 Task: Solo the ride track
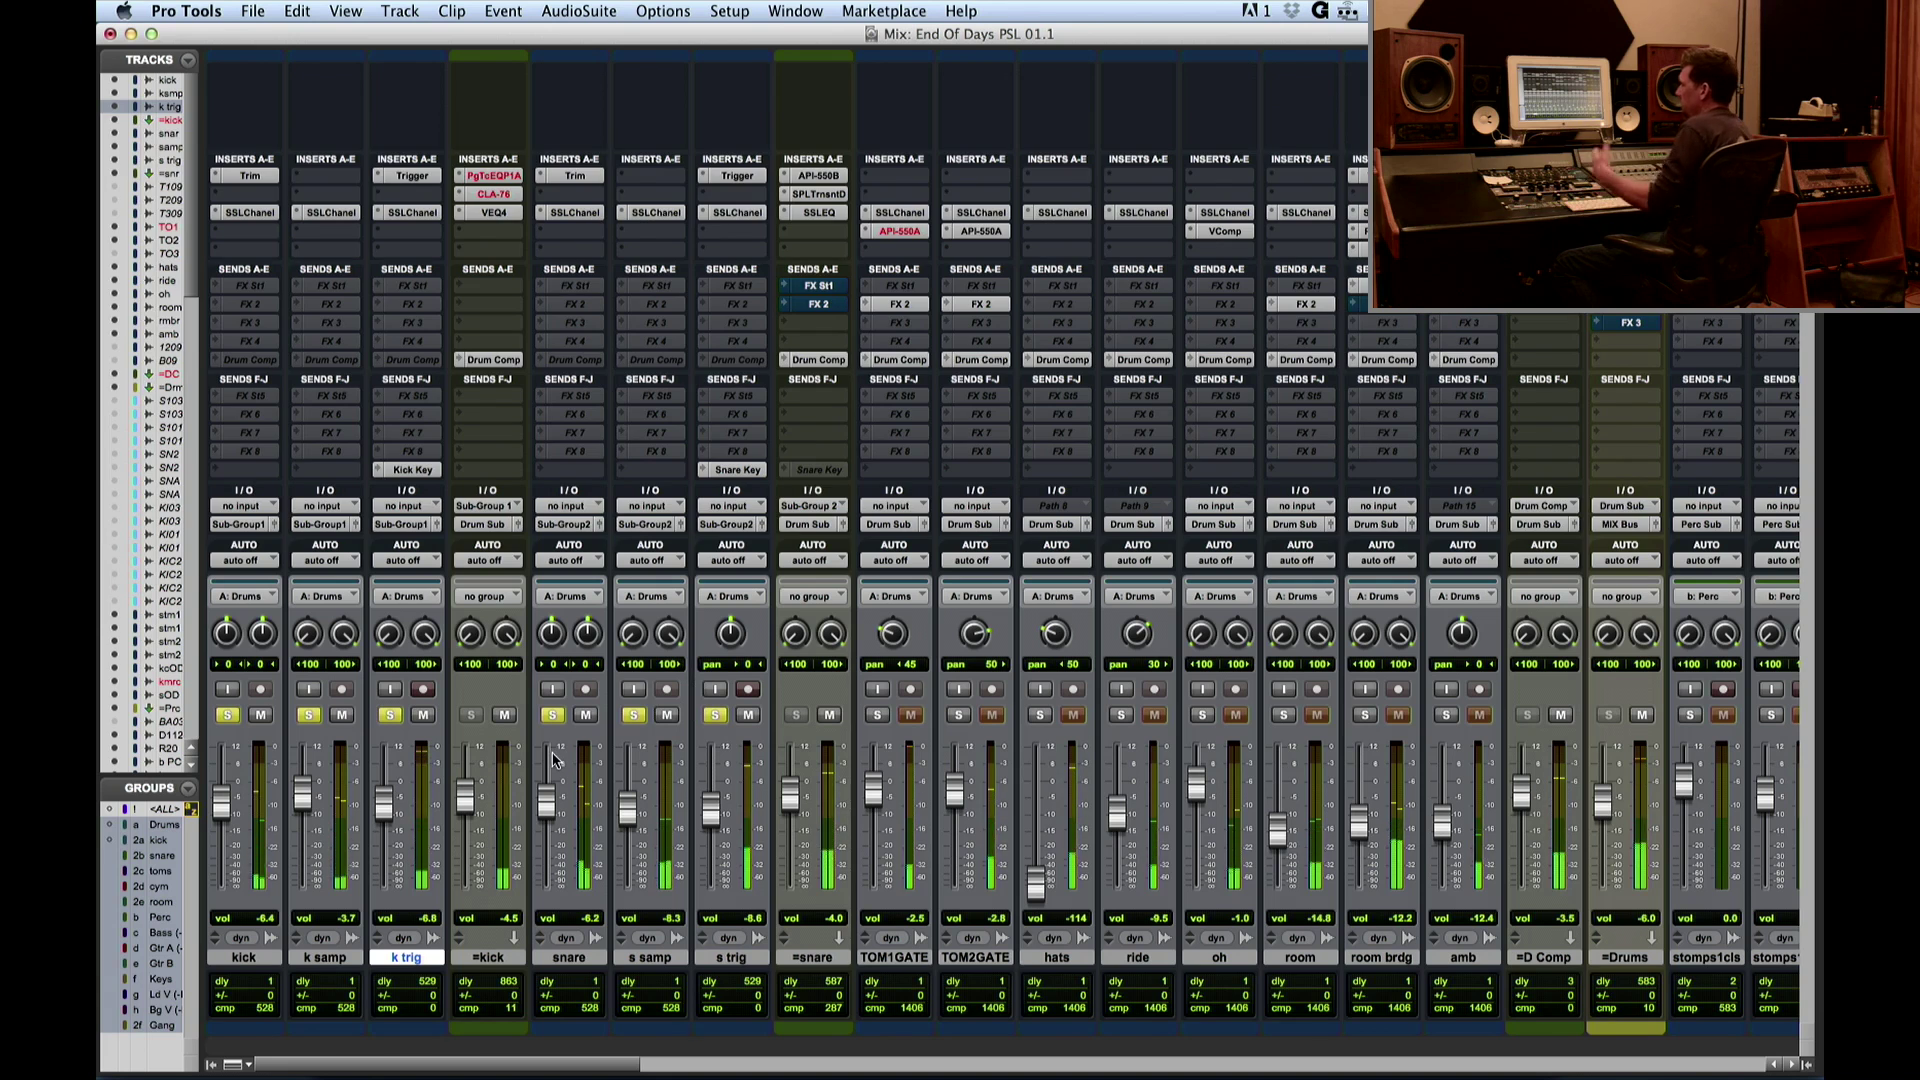(1122, 715)
